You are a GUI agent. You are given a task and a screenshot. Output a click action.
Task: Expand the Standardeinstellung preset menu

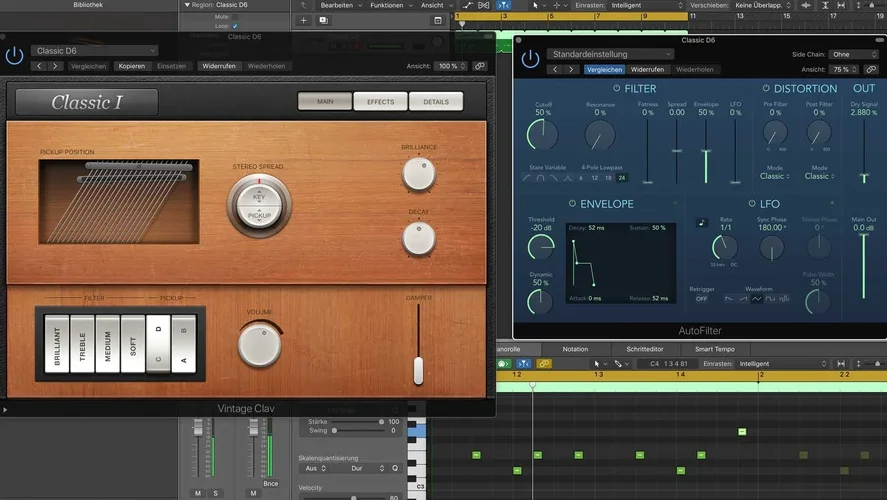coord(610,54)
